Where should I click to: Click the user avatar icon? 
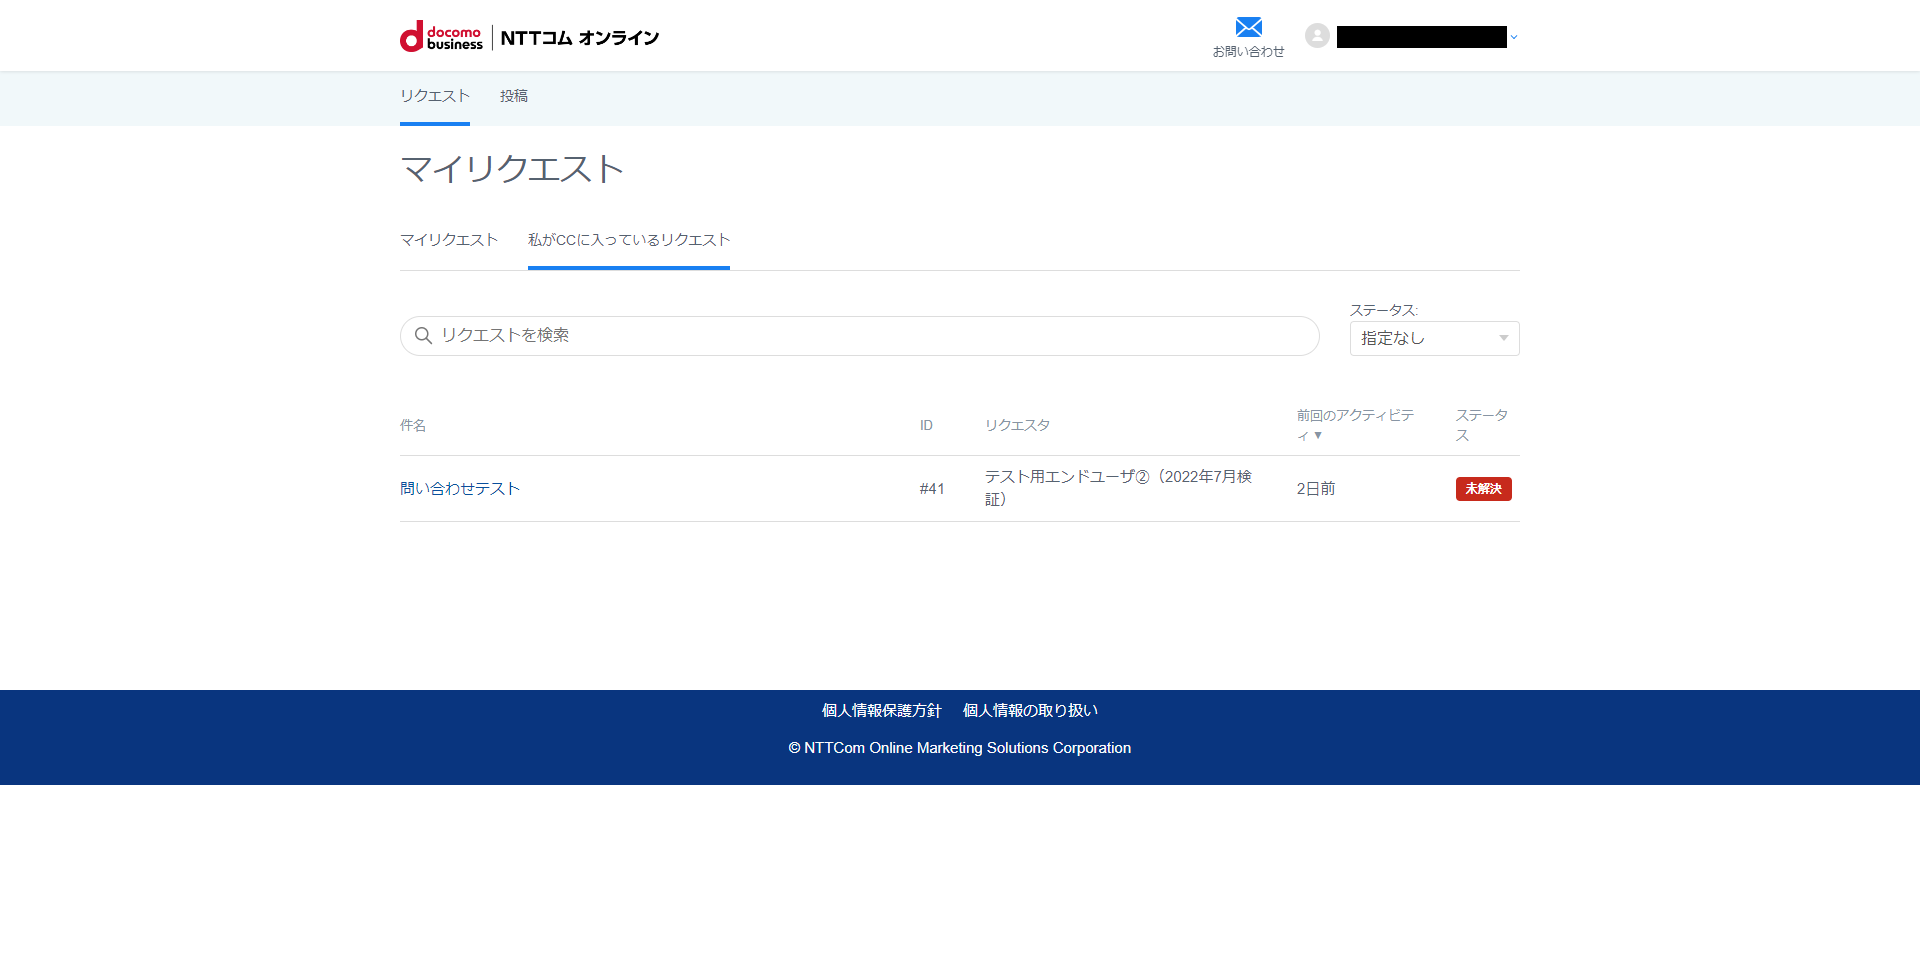click(x=1317, y=36)
